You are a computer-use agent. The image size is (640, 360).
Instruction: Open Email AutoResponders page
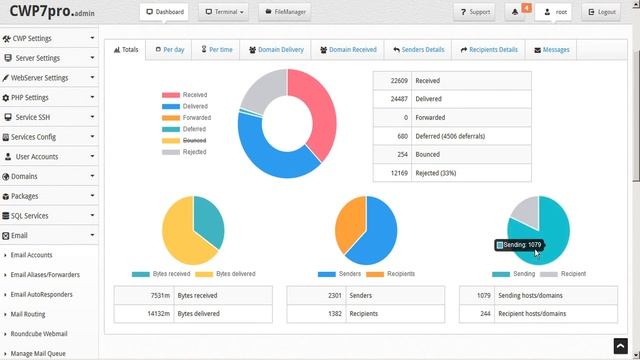(x=41, y=294)
